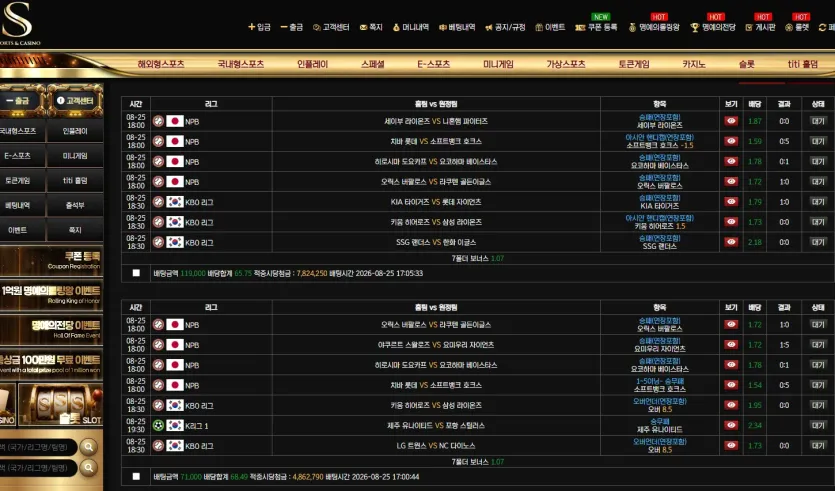Open the Rolling King of Honor event banner
The height and width of the screenshot is (491, 835).
(51, 294)
